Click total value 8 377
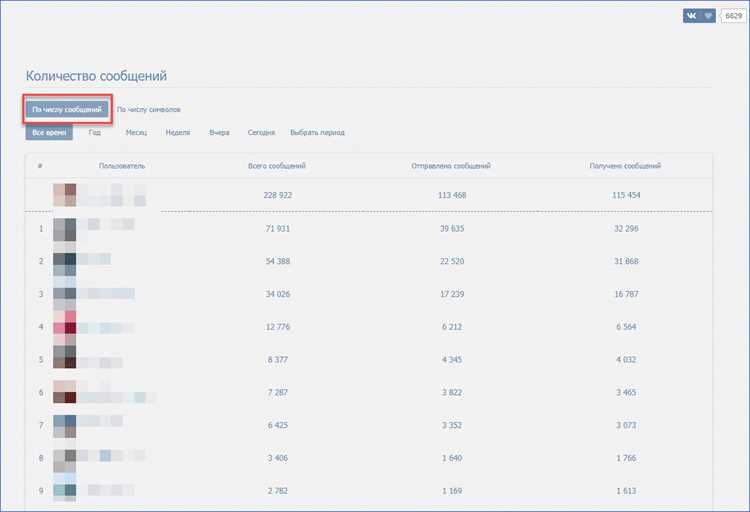The image size is (750, 512). point(278,360)
